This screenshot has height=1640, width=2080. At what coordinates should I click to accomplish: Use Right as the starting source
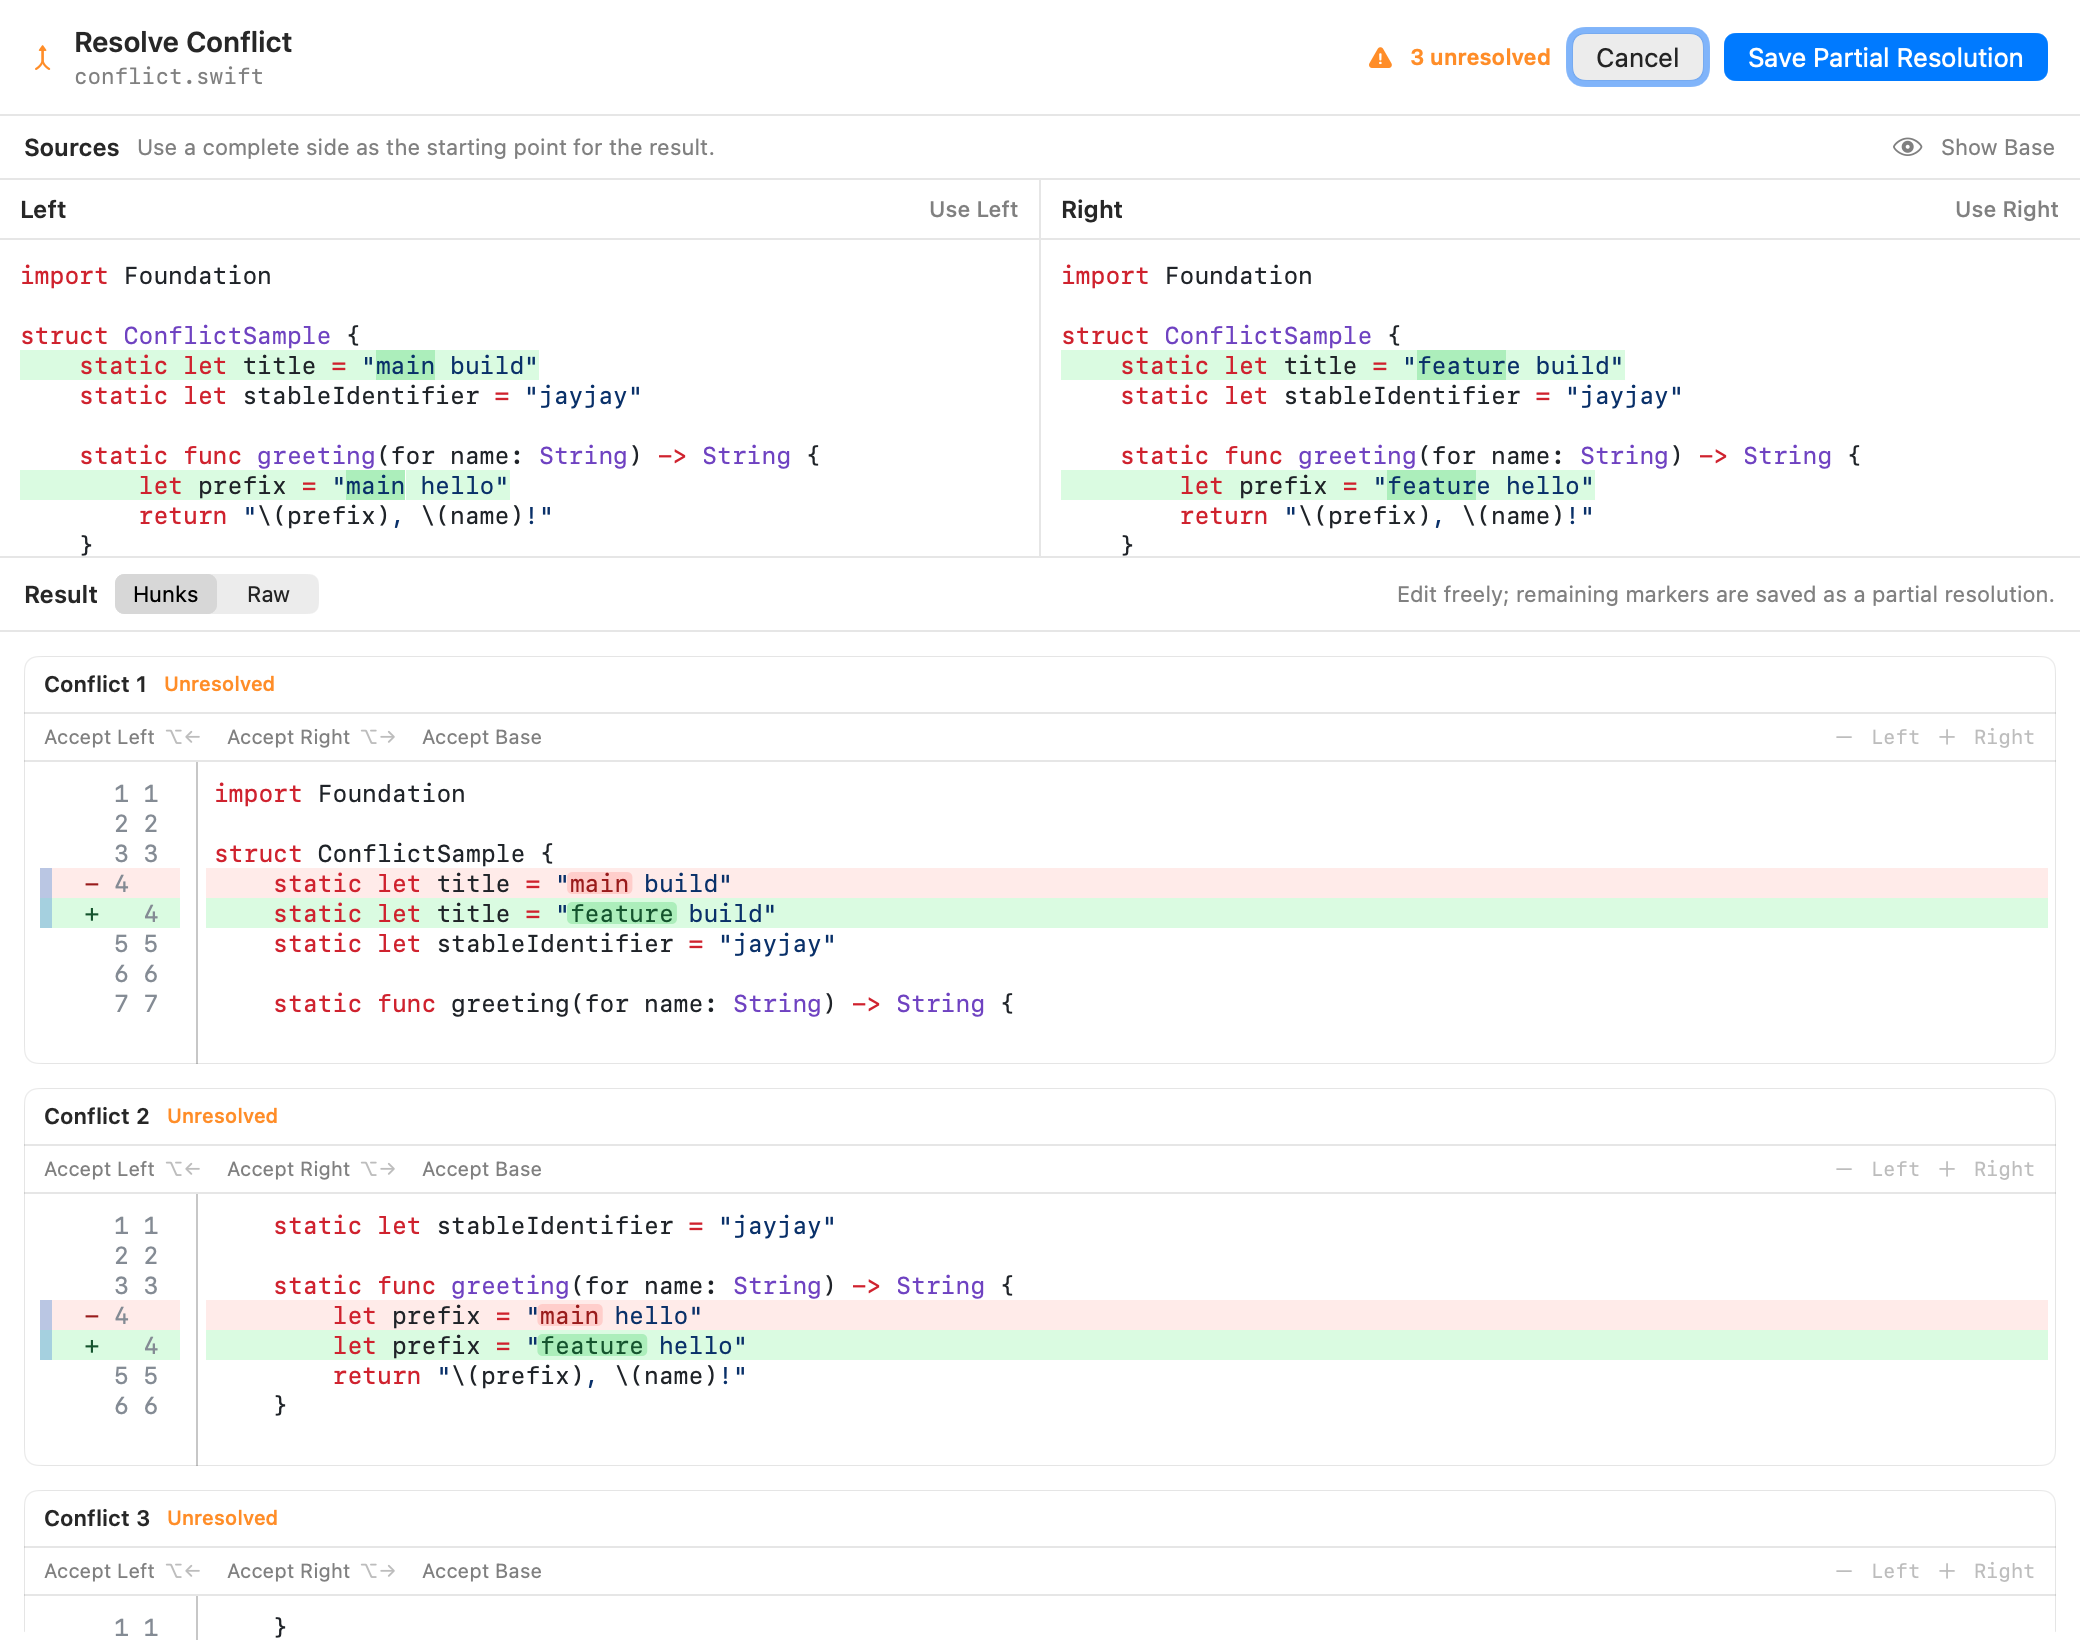(2006, 209)
